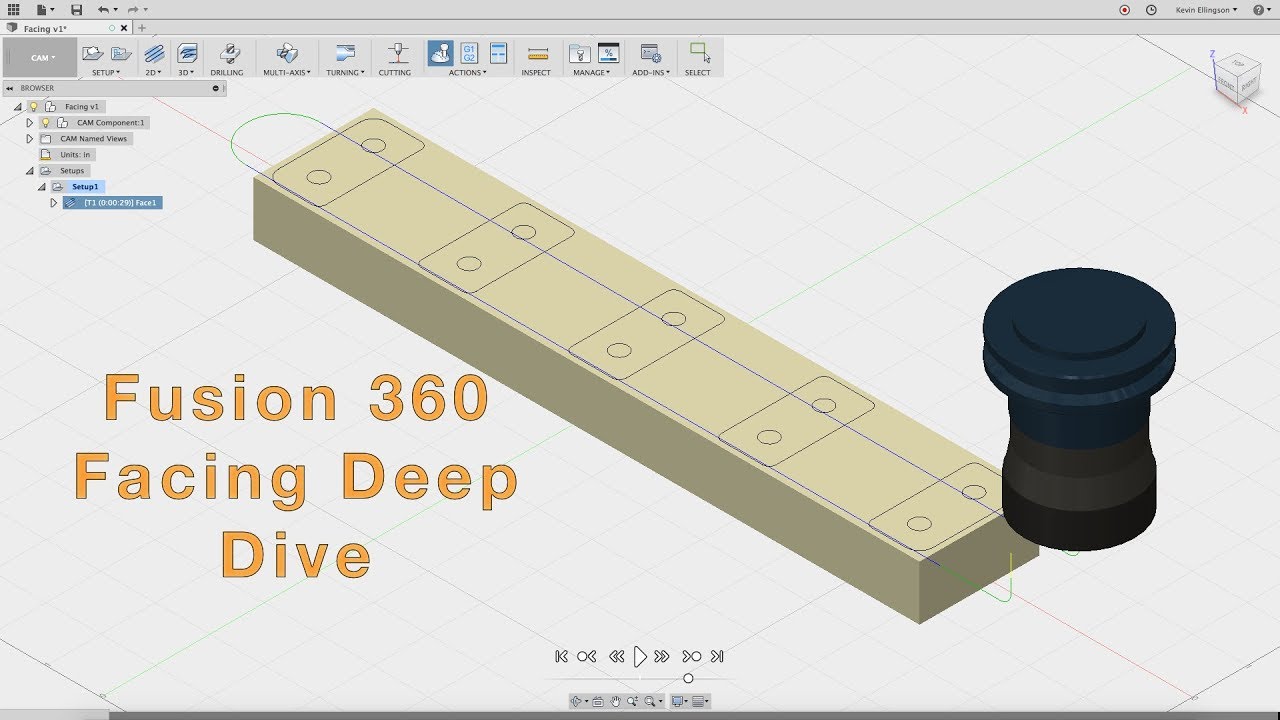Redo the last undone action
This screenshot has width=1280, height=720.
(132, 9)
